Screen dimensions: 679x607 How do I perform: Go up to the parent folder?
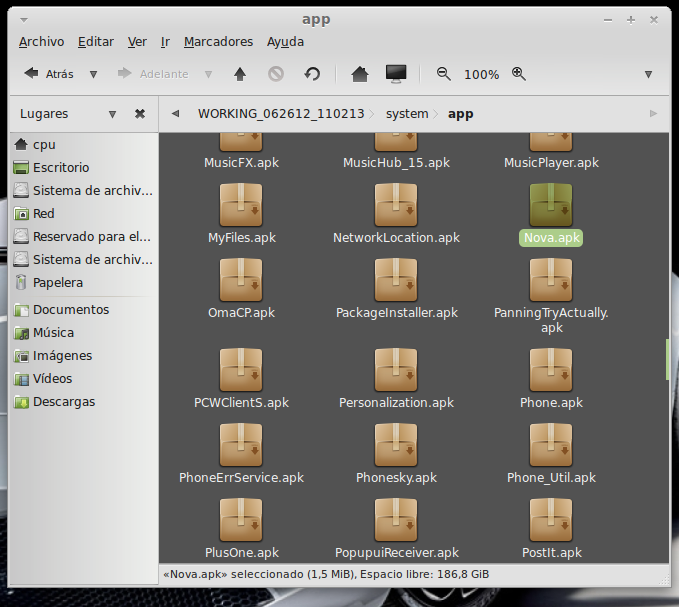click(x=240, y=74)
